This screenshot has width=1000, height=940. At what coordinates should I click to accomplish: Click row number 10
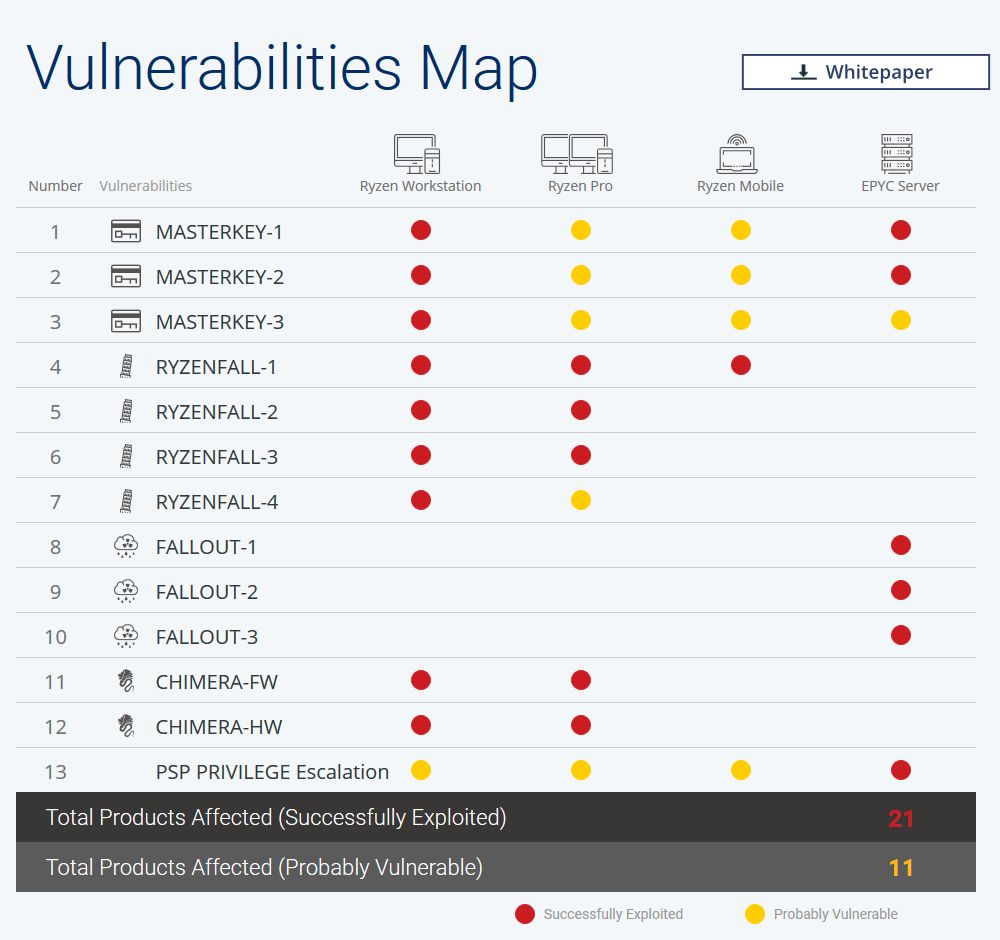[x=55, y=637]
